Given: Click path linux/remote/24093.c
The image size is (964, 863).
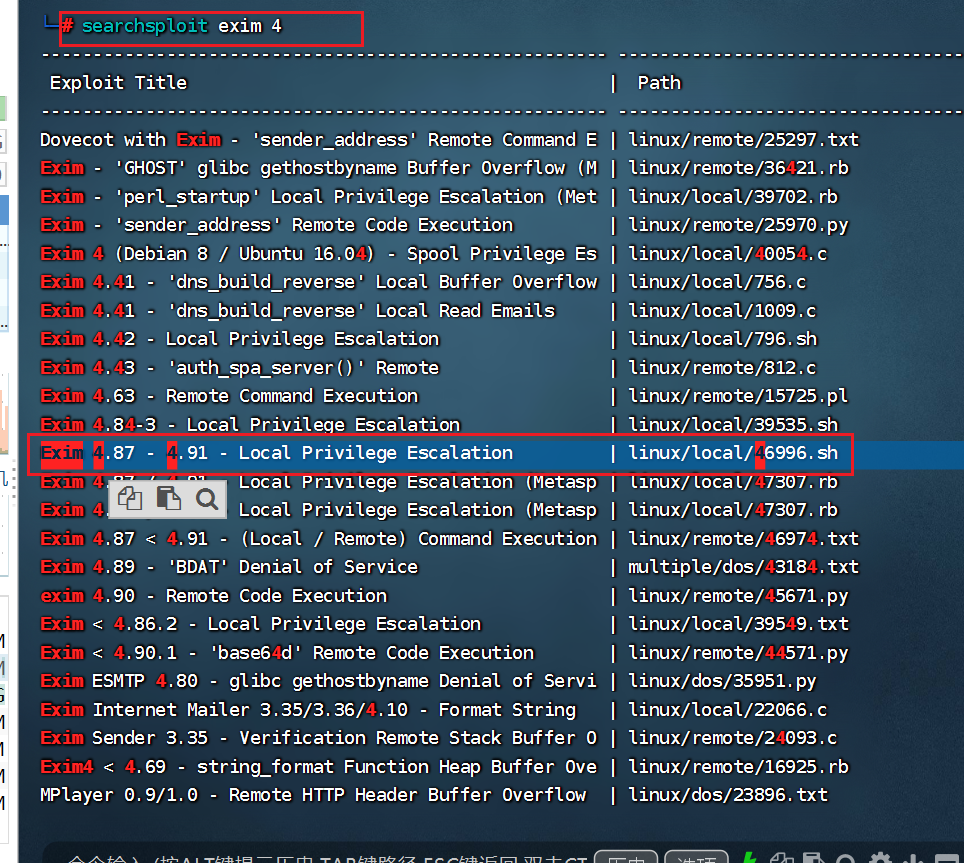Looking at the screenshot, I should (732, 738).
